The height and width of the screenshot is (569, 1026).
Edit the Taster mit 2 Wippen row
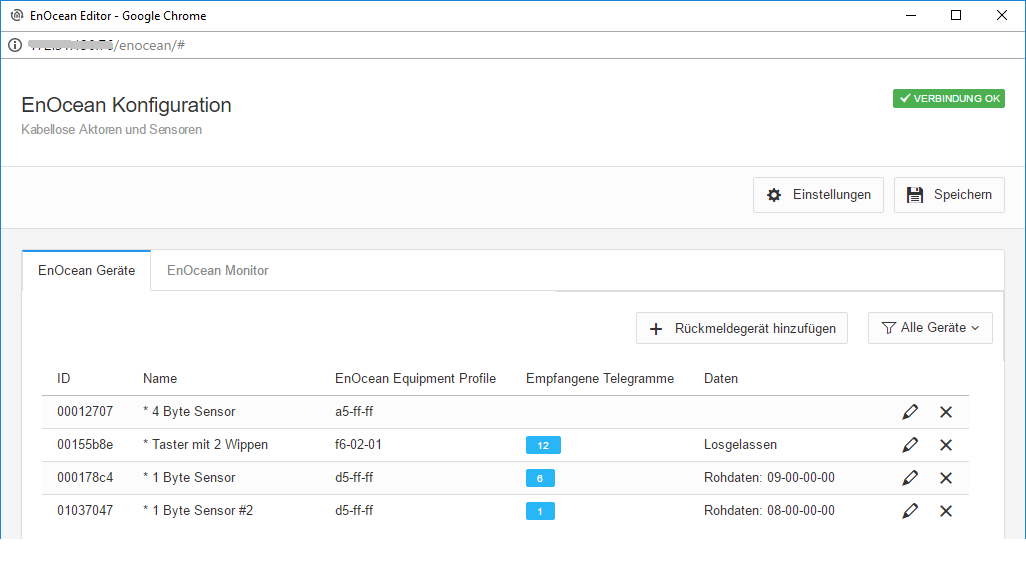[910, 445]
